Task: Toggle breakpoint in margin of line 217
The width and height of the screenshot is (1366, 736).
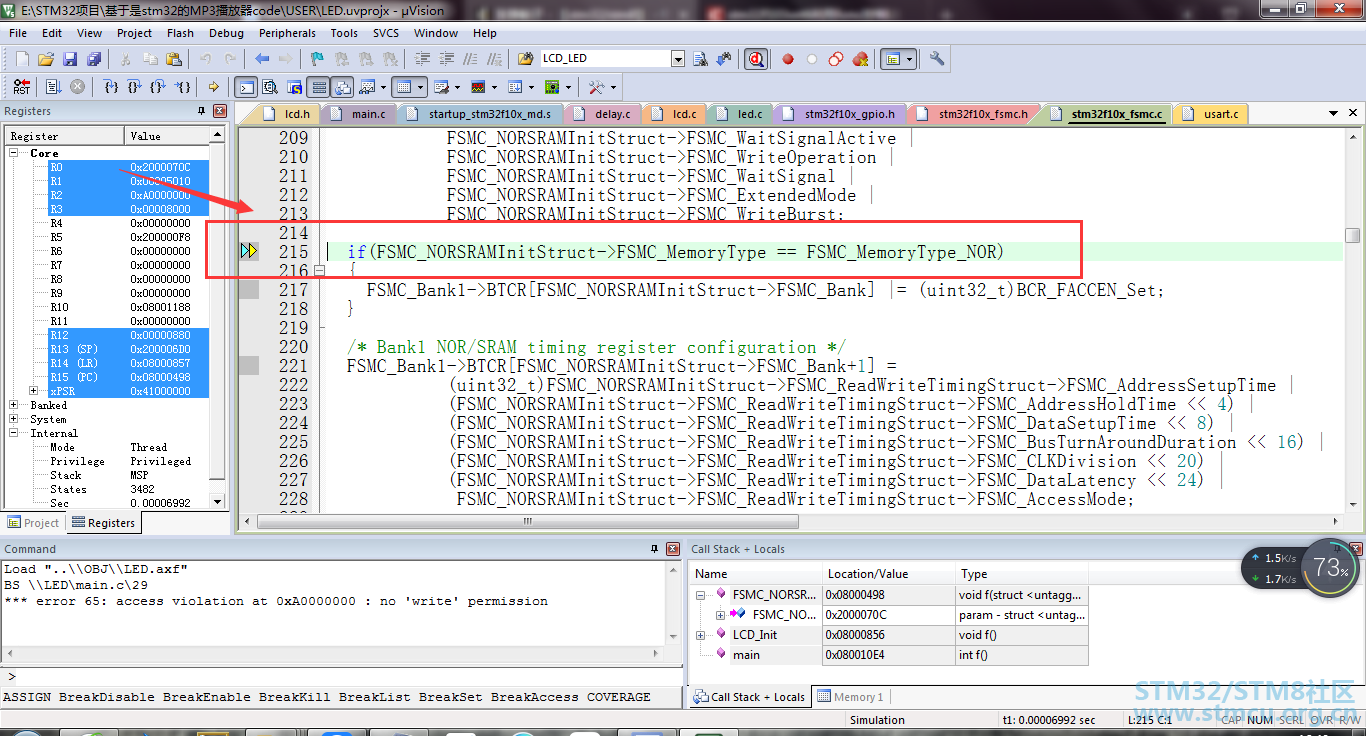Action: (249, 290)
